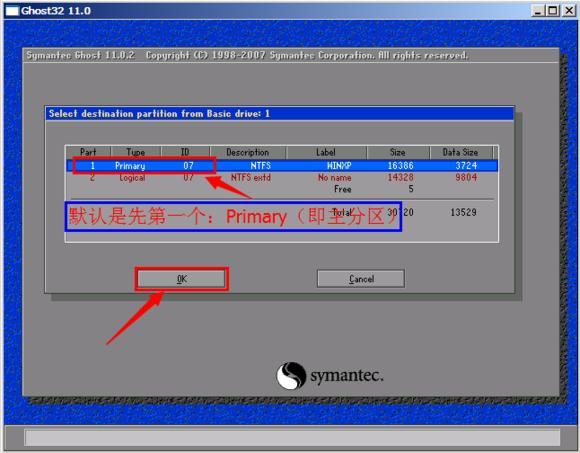Close the Ghost32 11.0 window
580x453 pixels.
[x=569, y=11]
